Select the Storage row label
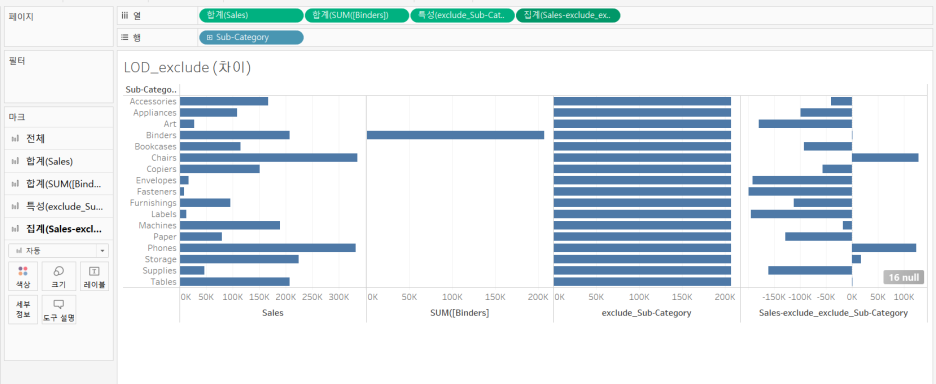The width and height of the screenshot is (936, 384). click(161, 259)
